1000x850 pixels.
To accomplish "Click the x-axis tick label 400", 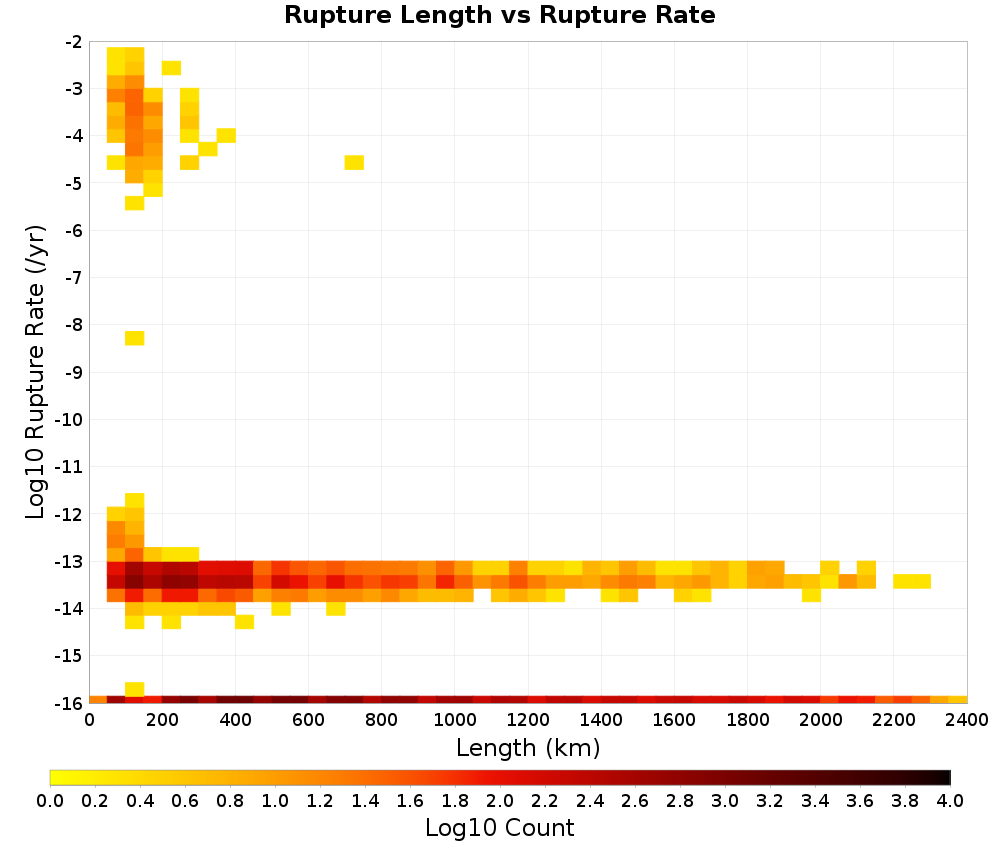I will pos(235,721).
